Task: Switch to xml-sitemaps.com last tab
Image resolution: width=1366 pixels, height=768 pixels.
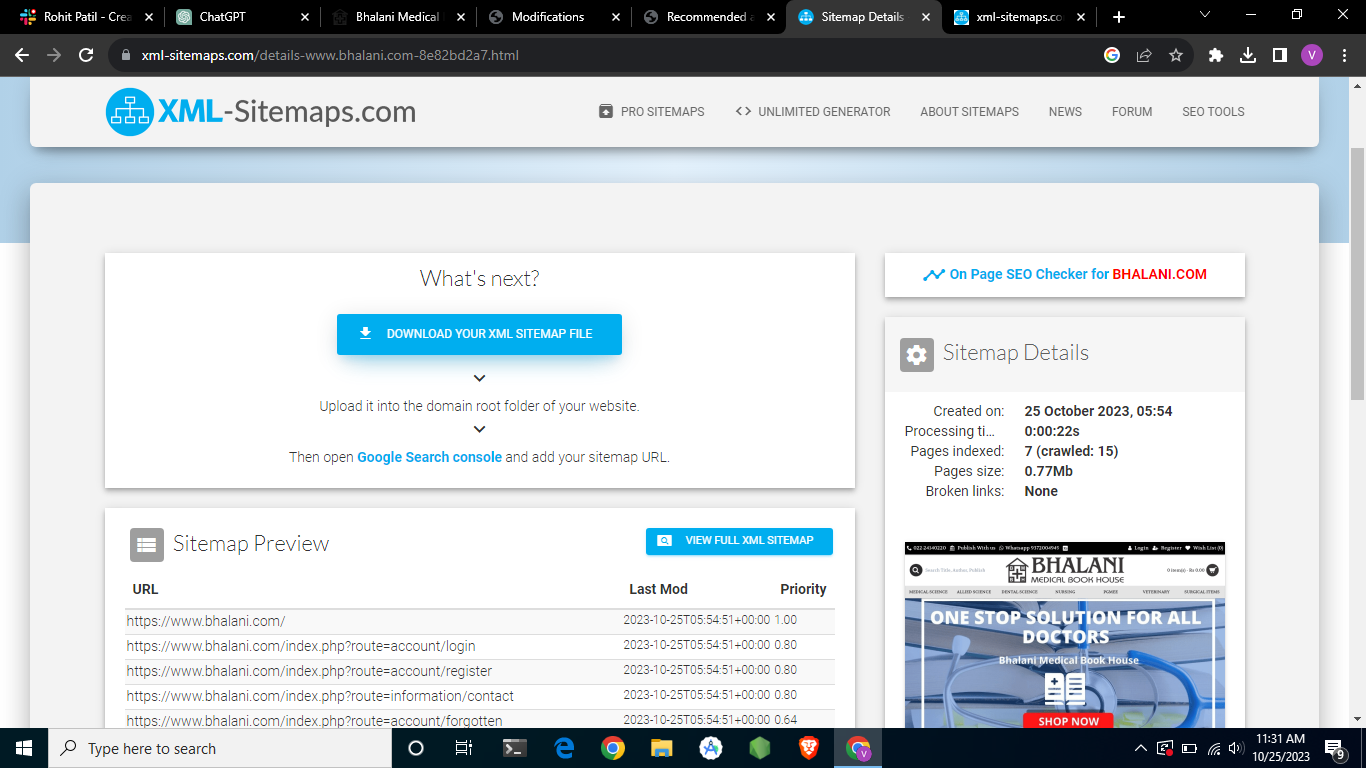Action: (x=1019, y=17)
